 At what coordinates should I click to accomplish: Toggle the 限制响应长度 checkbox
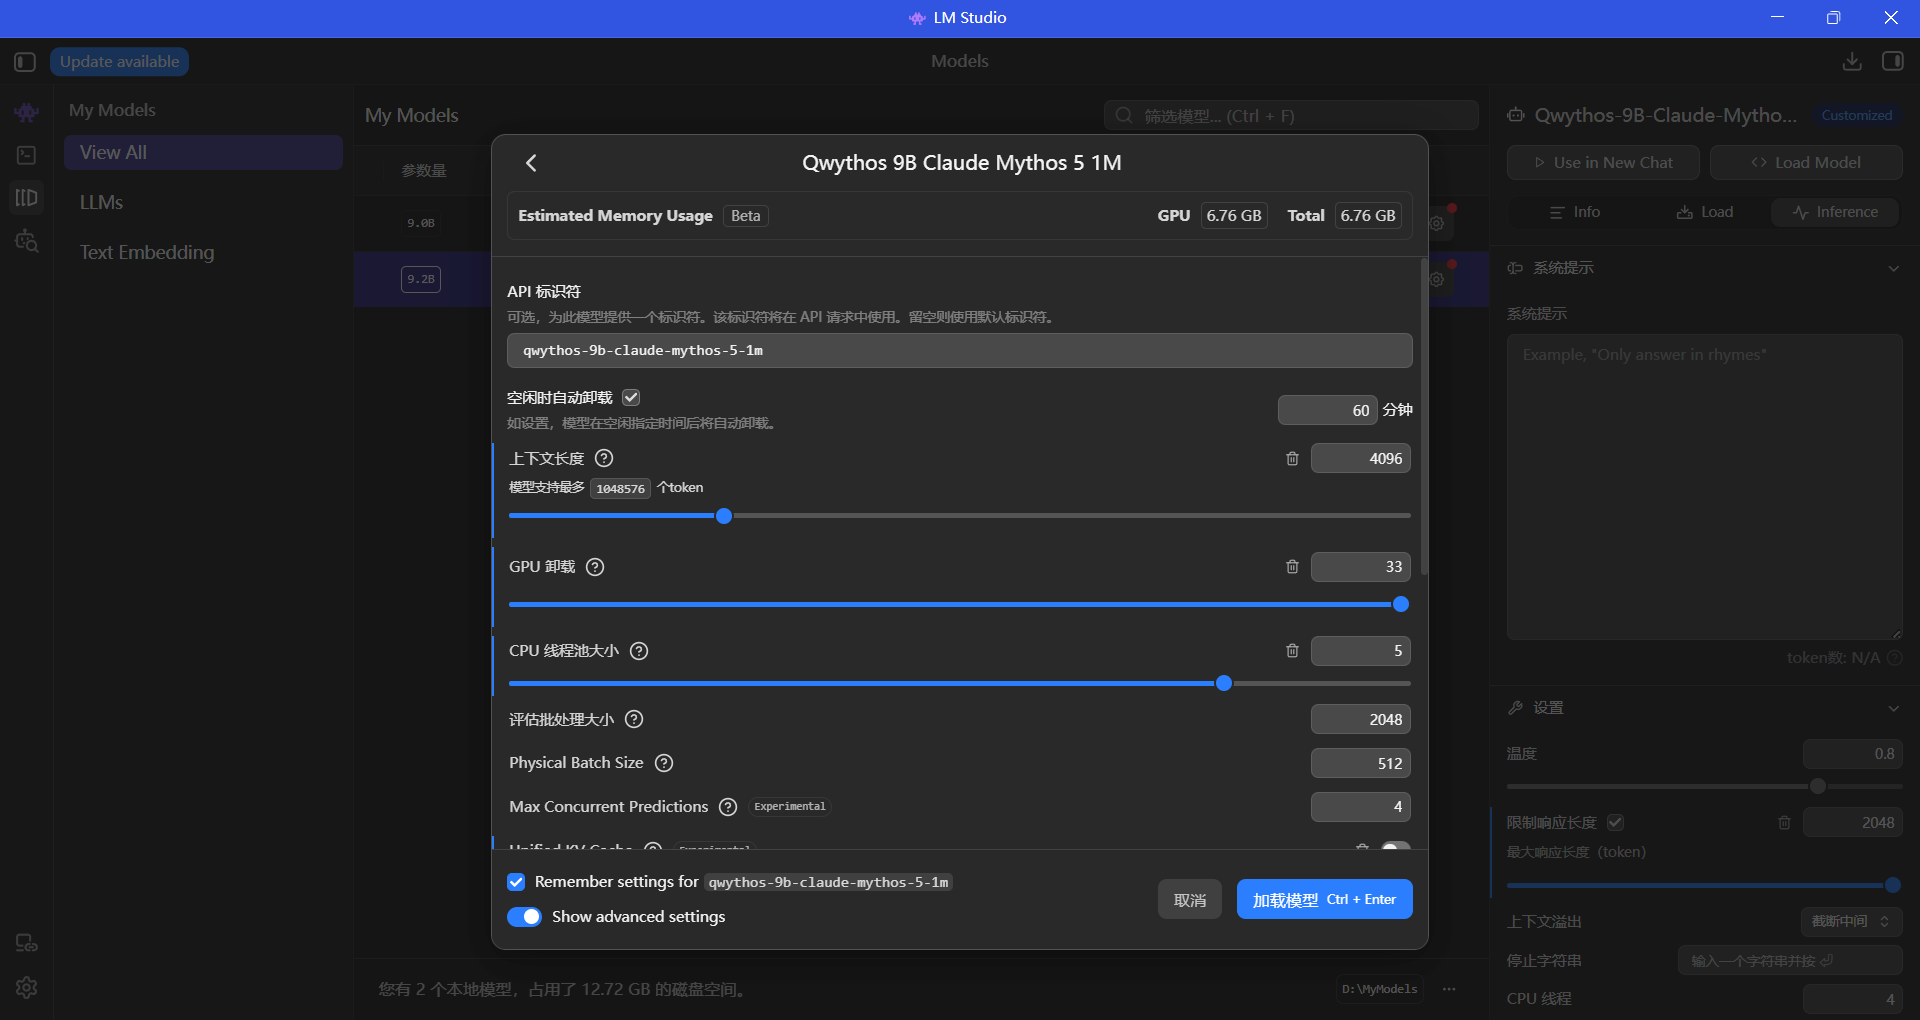point(1615,822)
